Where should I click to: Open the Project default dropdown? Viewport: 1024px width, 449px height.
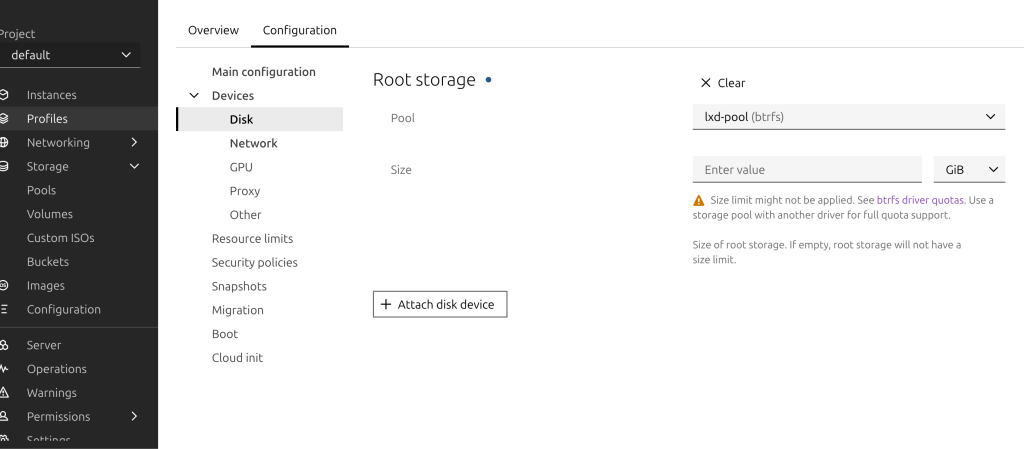point(70,55)
